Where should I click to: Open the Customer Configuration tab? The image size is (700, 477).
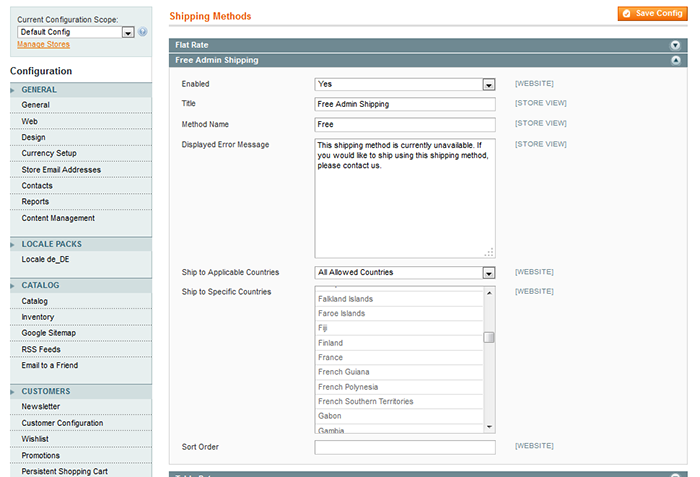tap(81, 423)
